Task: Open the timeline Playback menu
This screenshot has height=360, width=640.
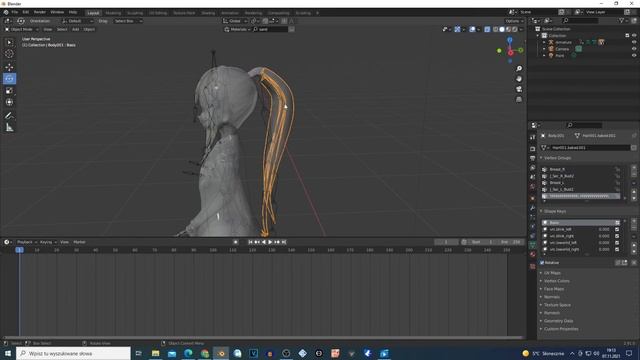Action: click(x=27, y=242)
